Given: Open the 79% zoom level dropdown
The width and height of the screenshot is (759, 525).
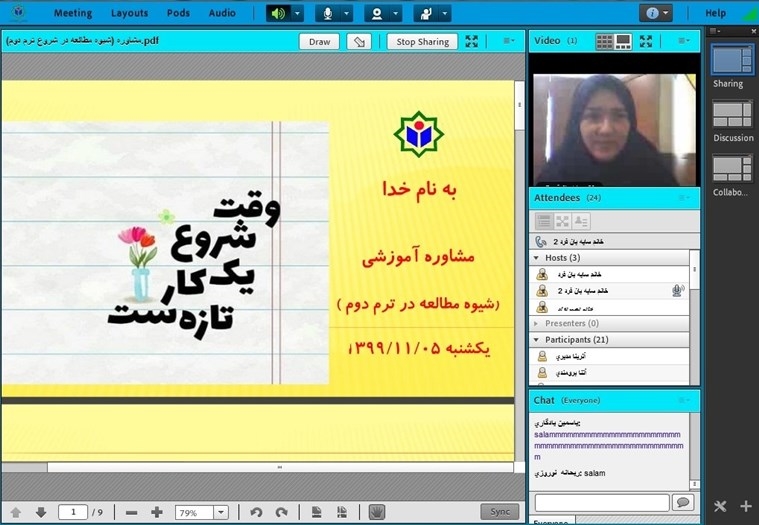Looking at the screenshot, I should coord(221,512).
